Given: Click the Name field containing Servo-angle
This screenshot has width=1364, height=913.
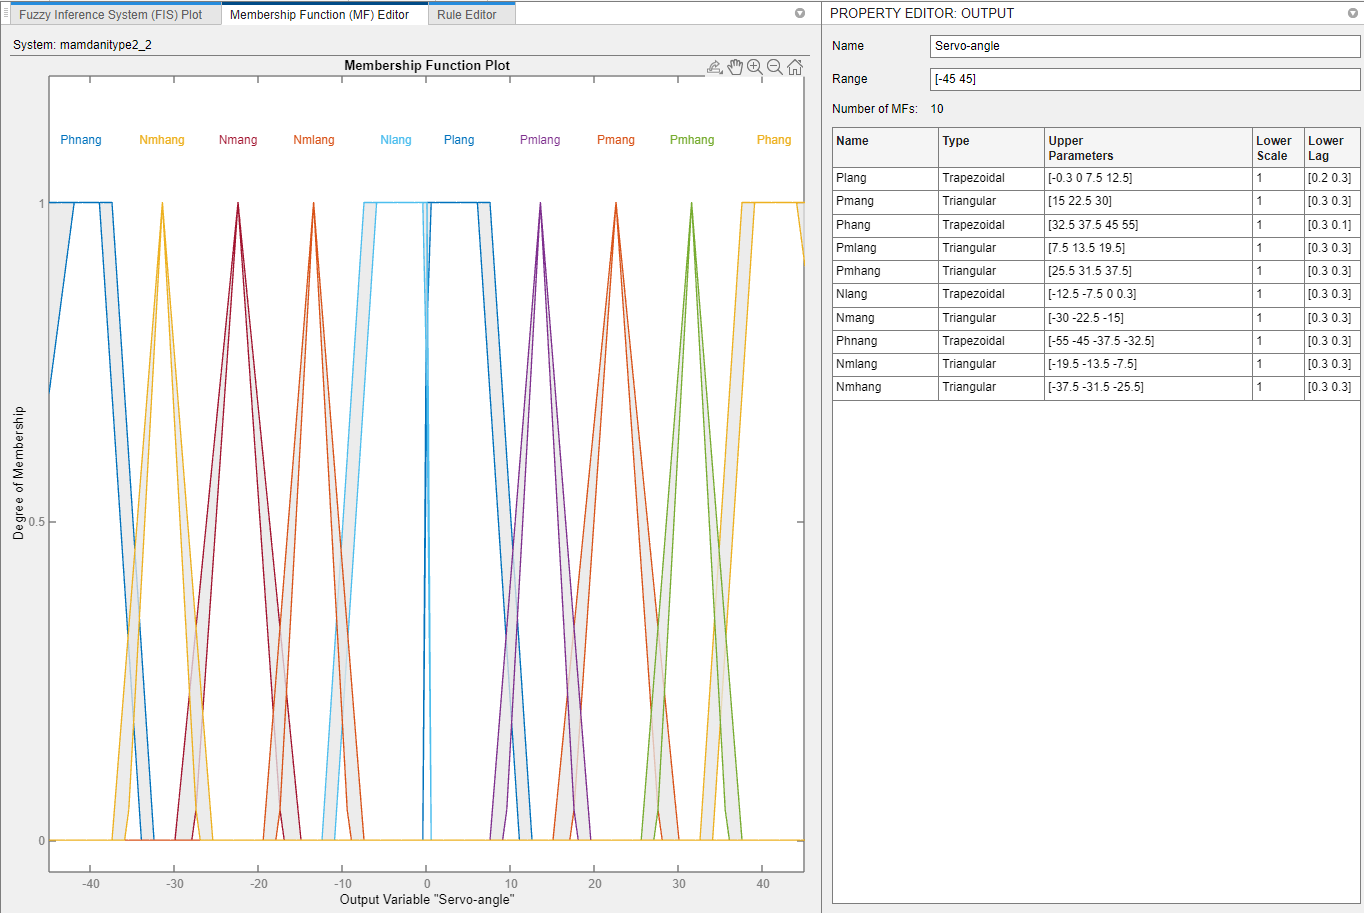Looking at the screenshot, I should pos(1144,46).
